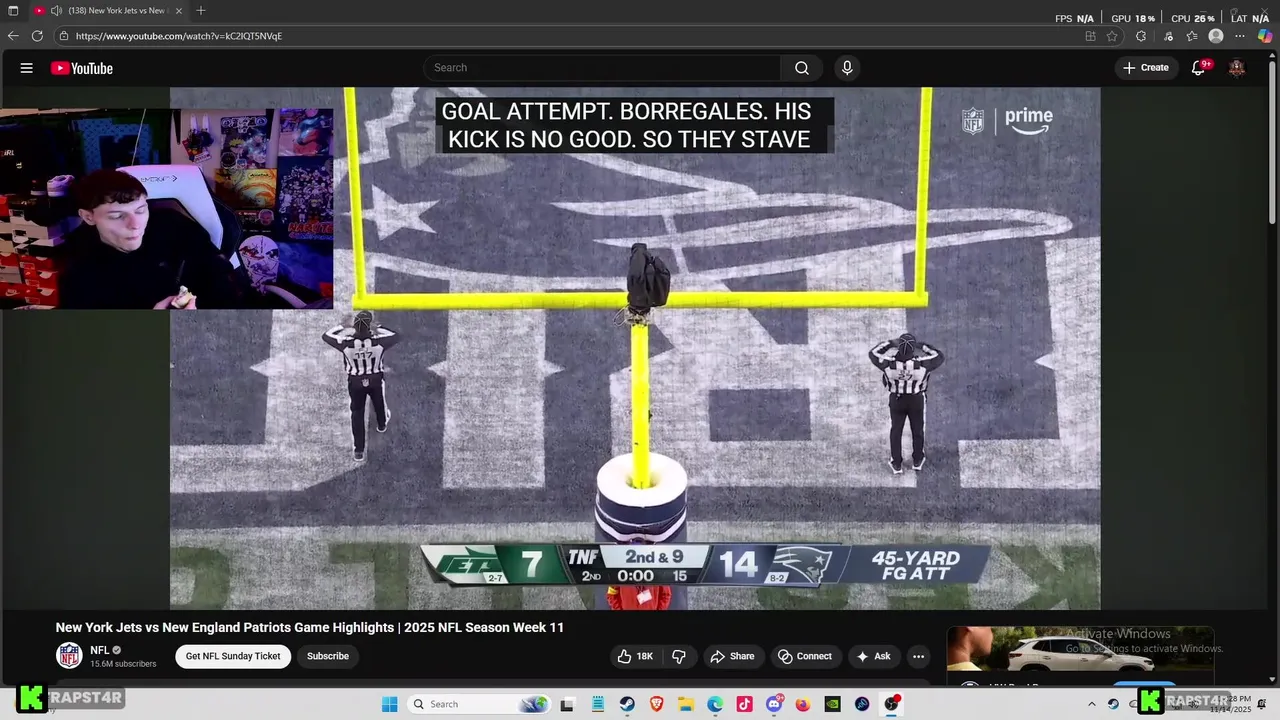This screenshot has height=720, width=1280.
Task: Click the Steam system tray icon
Action: tap(1113, 704)
